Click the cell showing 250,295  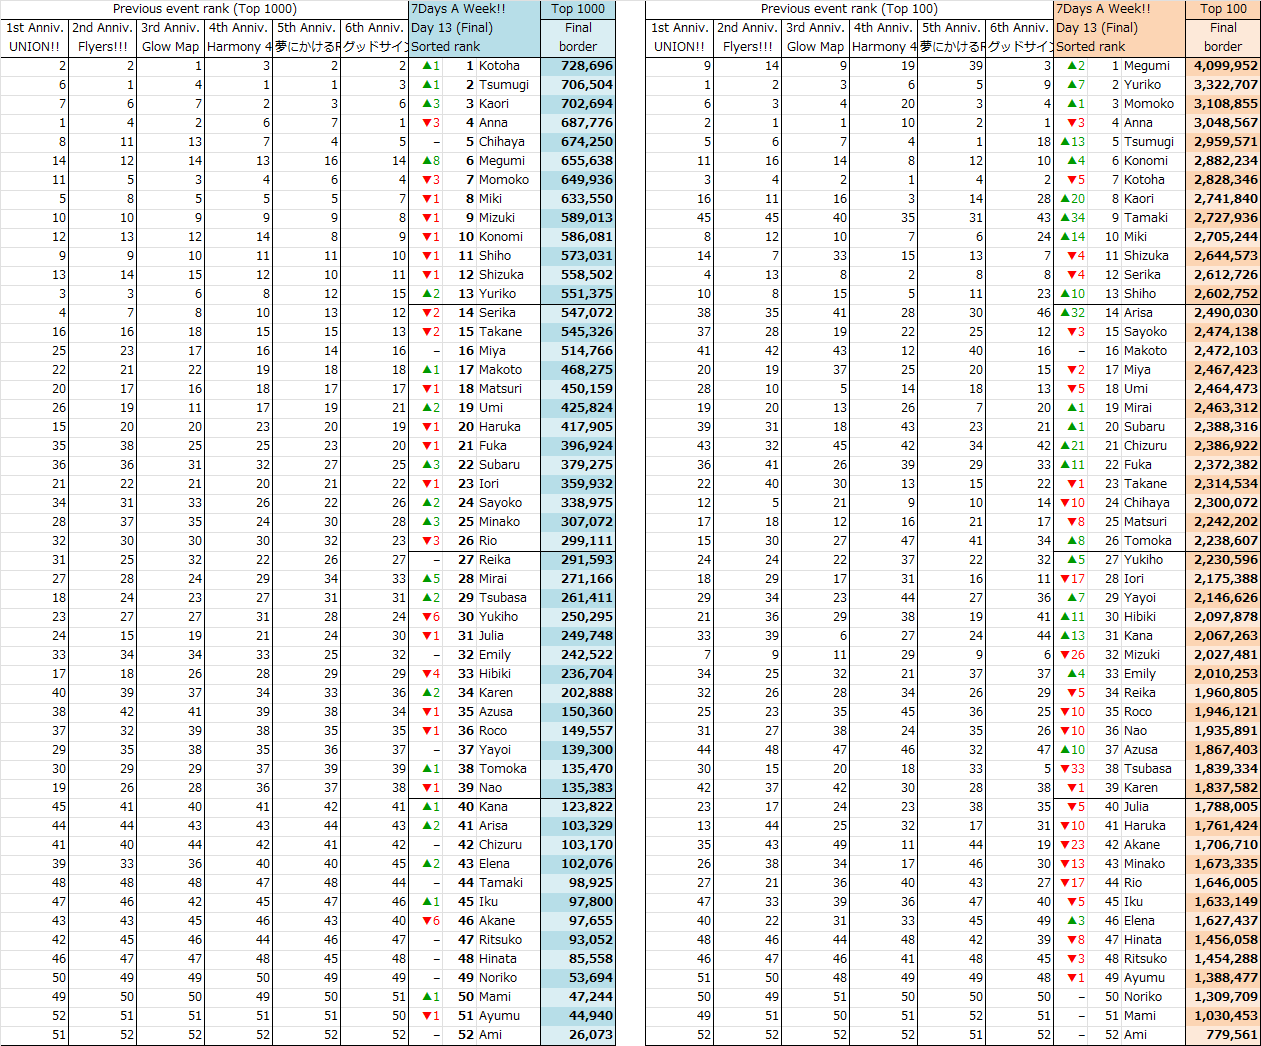coord(578,617)
